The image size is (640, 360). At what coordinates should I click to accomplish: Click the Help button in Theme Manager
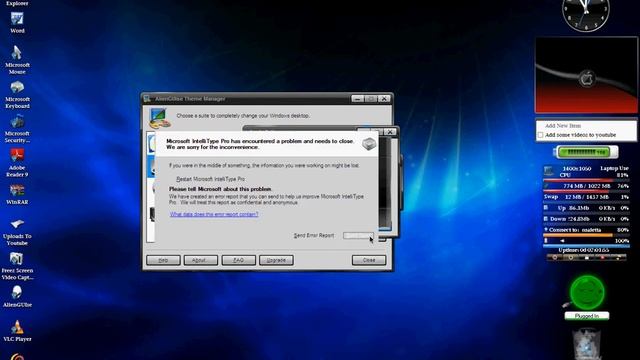coord(163,260)
